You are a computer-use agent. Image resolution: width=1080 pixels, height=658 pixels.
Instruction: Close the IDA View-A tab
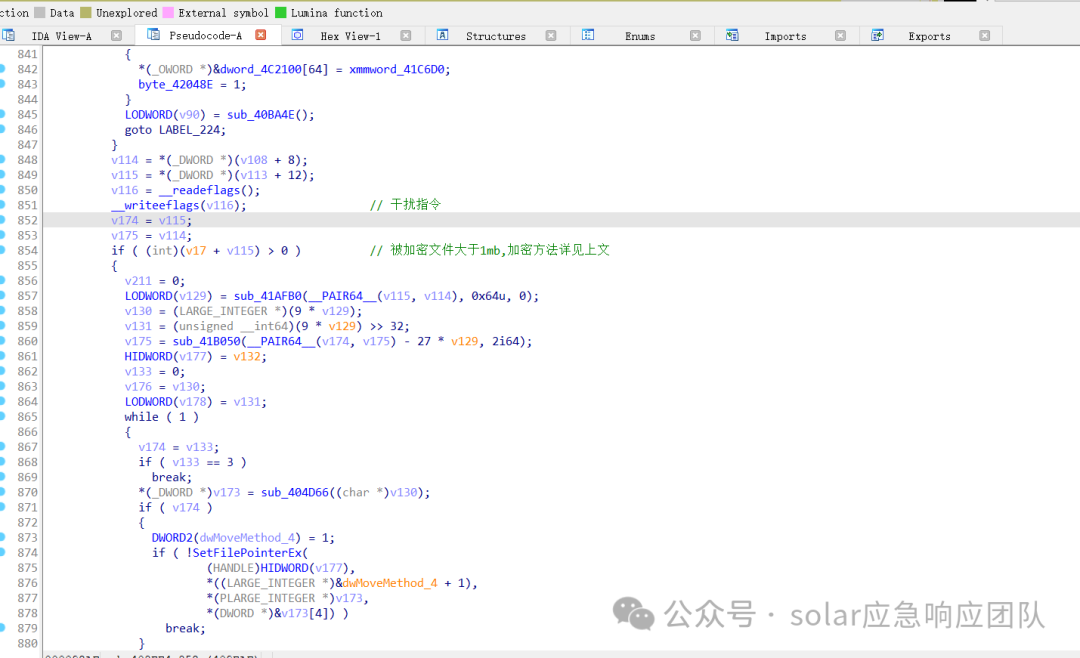tap(116, 36)
